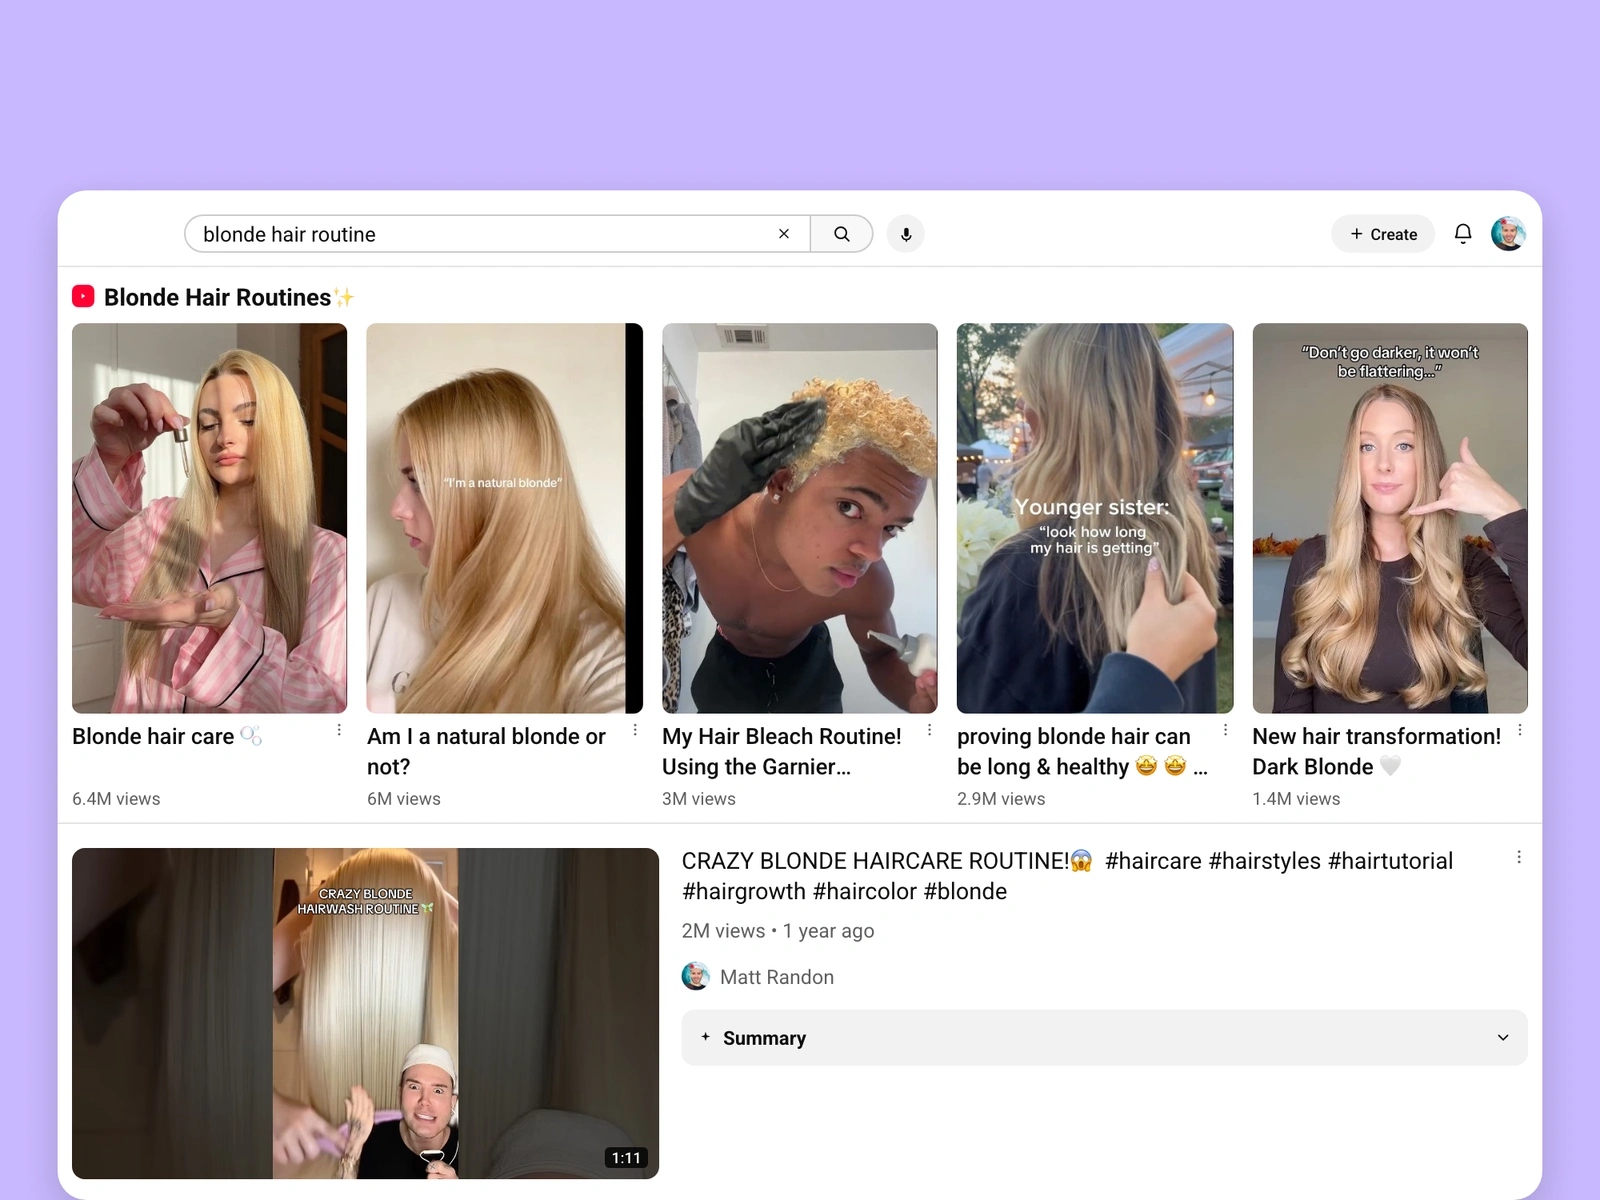Open the Blonde hair care title
The width and height of the screenshot is (1600, 1200).
[167, 737]
